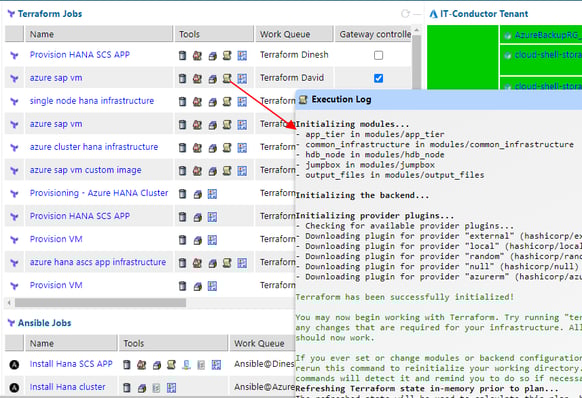Open the azure cluster hana infrastructure job link

point(94,147)
